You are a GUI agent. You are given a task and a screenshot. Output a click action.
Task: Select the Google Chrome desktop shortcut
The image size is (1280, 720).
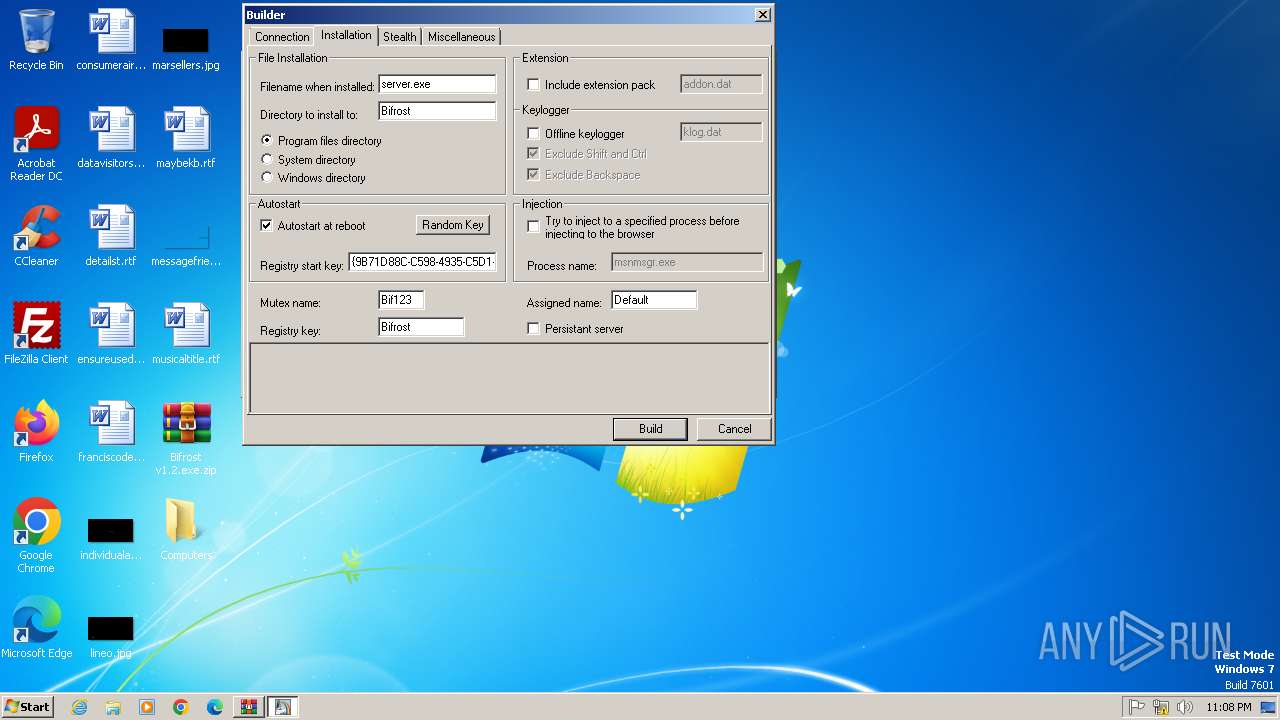[x=36, y=536]
